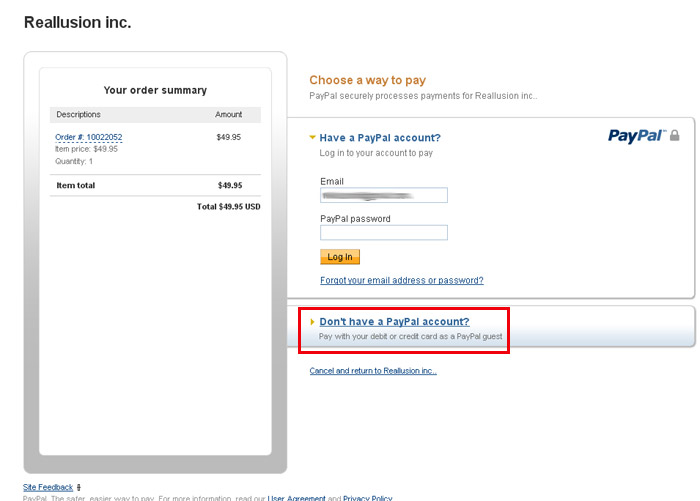Open Order # 10022052 details link
The image size is (700, 501).
click(88, 137)
